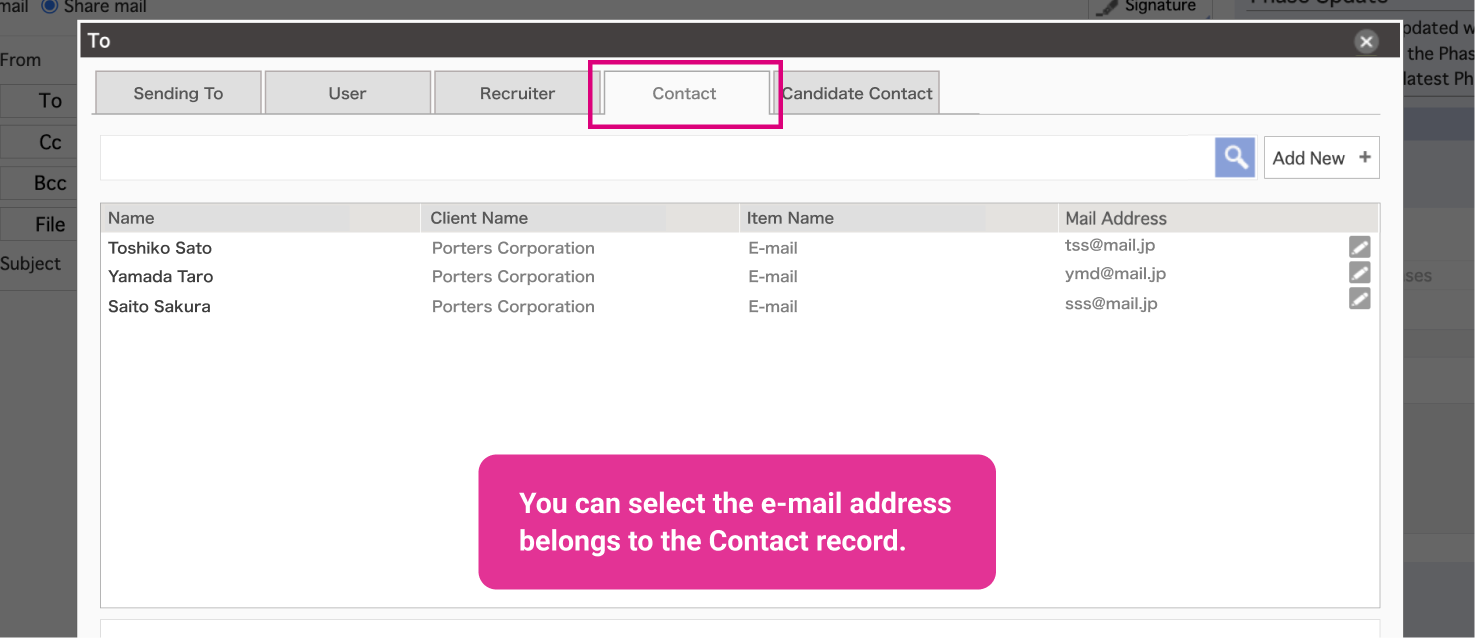Select Yamada Taro from the list
The image size is (1475, 638).
coord(160,277)
